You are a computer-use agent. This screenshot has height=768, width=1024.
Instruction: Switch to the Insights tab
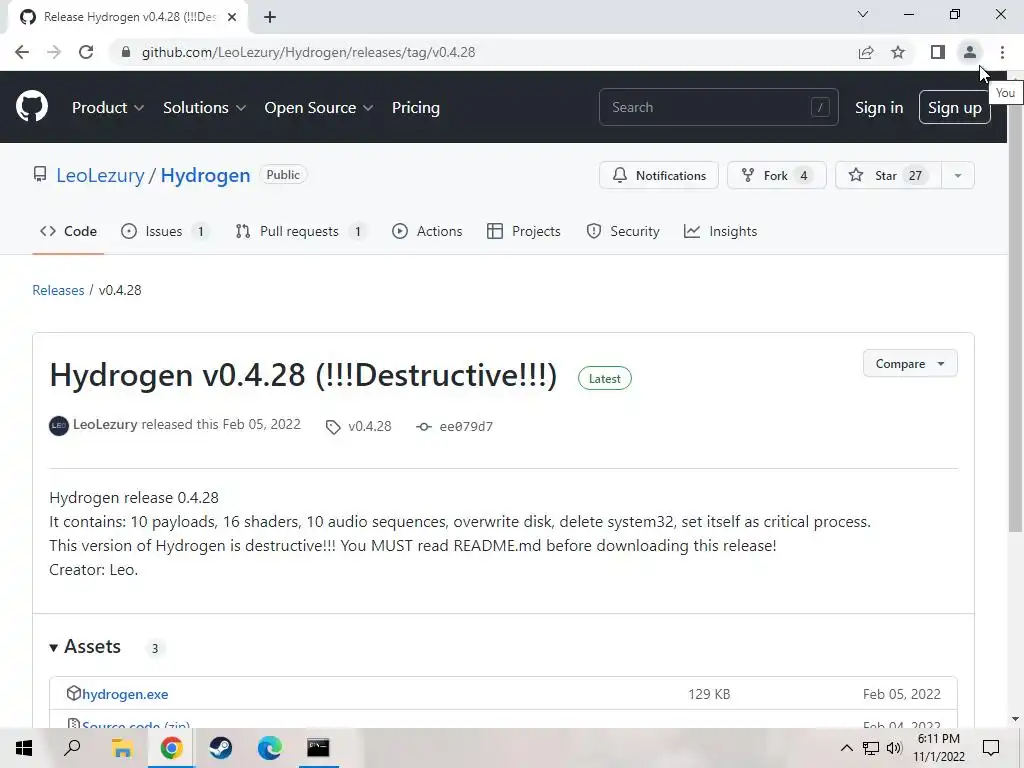(720, 231)
